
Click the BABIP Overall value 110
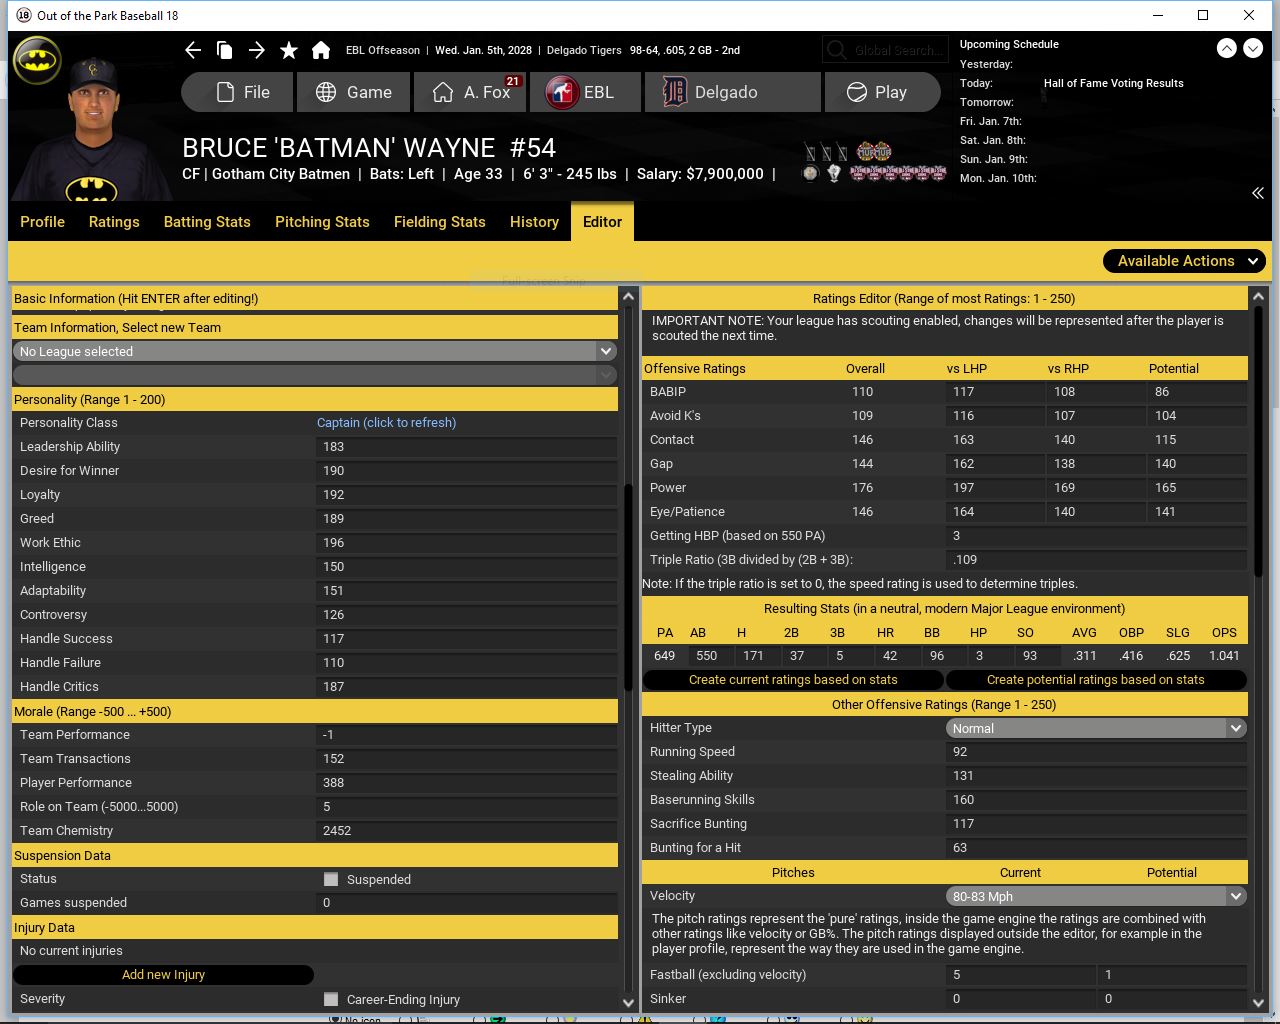click(x=863, y=392)
